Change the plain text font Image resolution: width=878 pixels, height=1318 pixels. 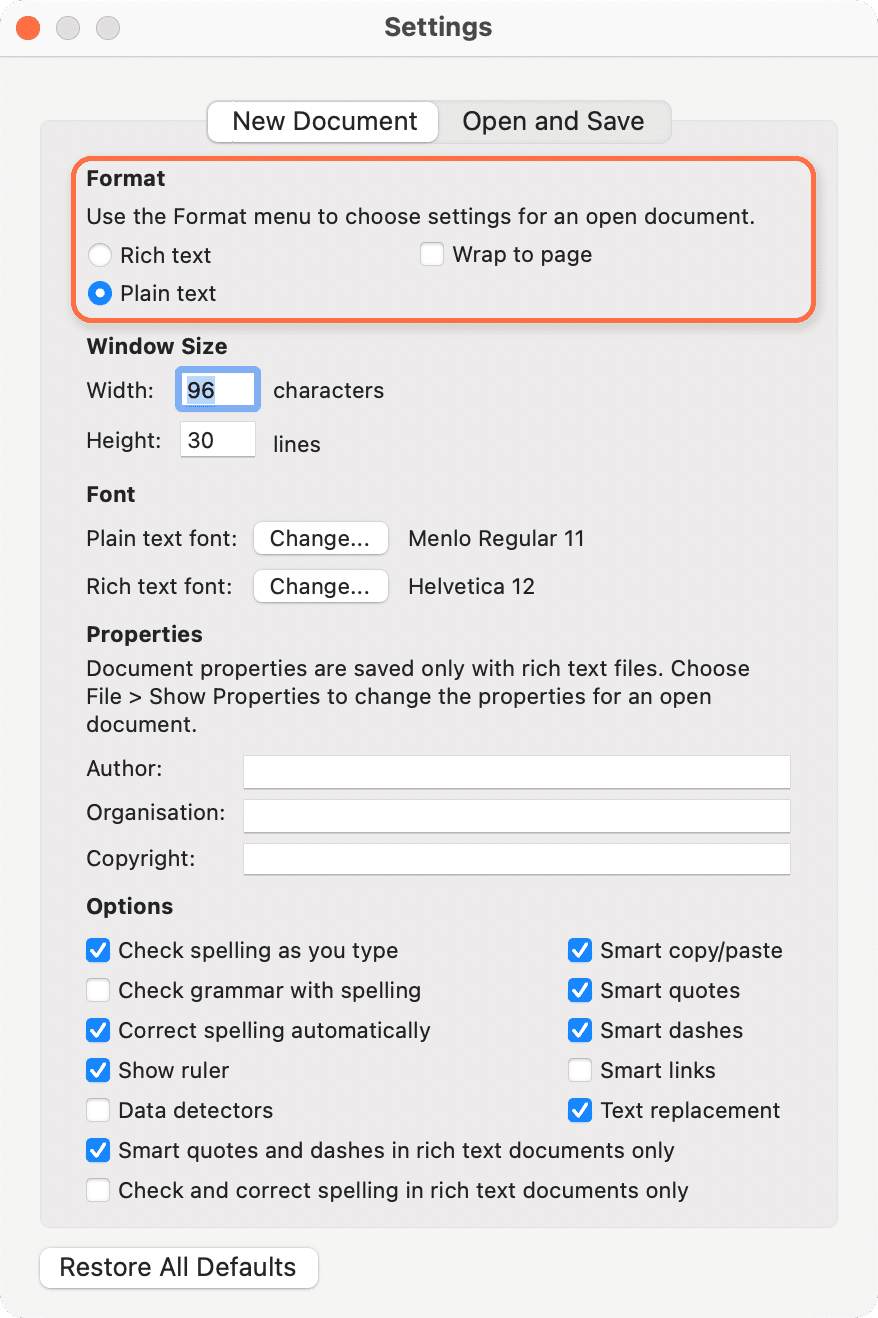point(320,538)
